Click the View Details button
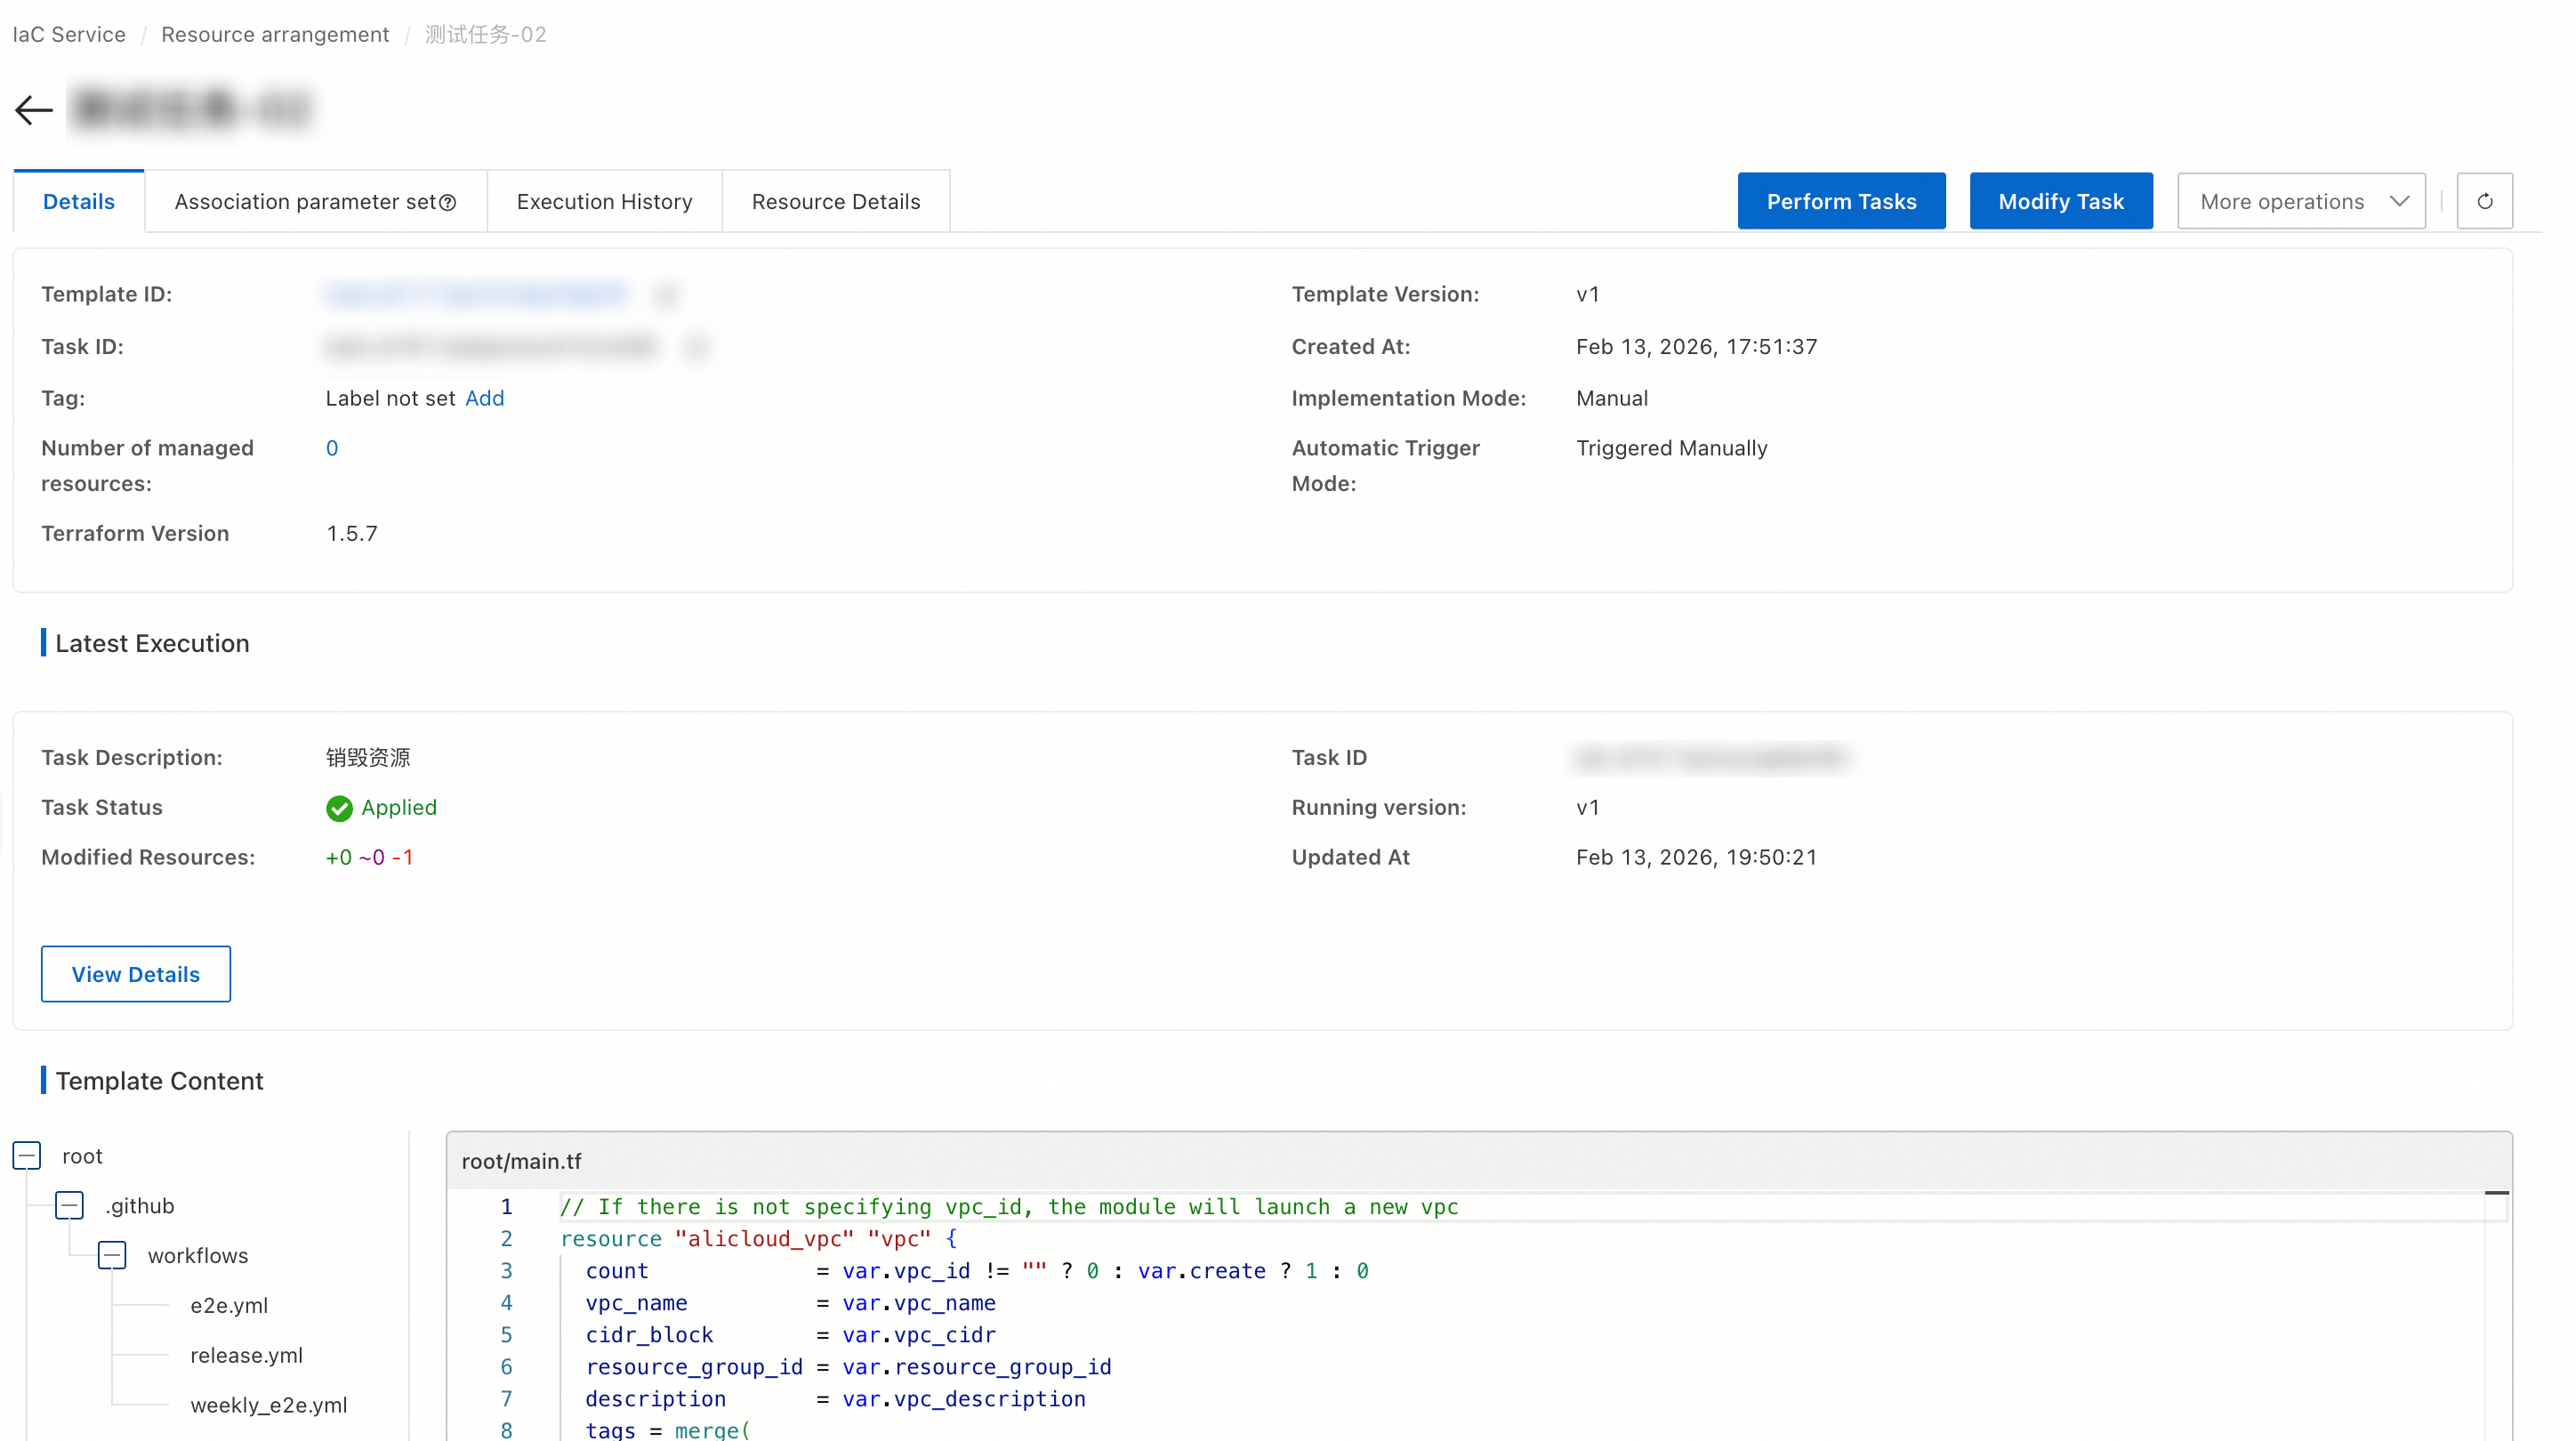This screenshot has width=2576, height=1441. (136, 974)
